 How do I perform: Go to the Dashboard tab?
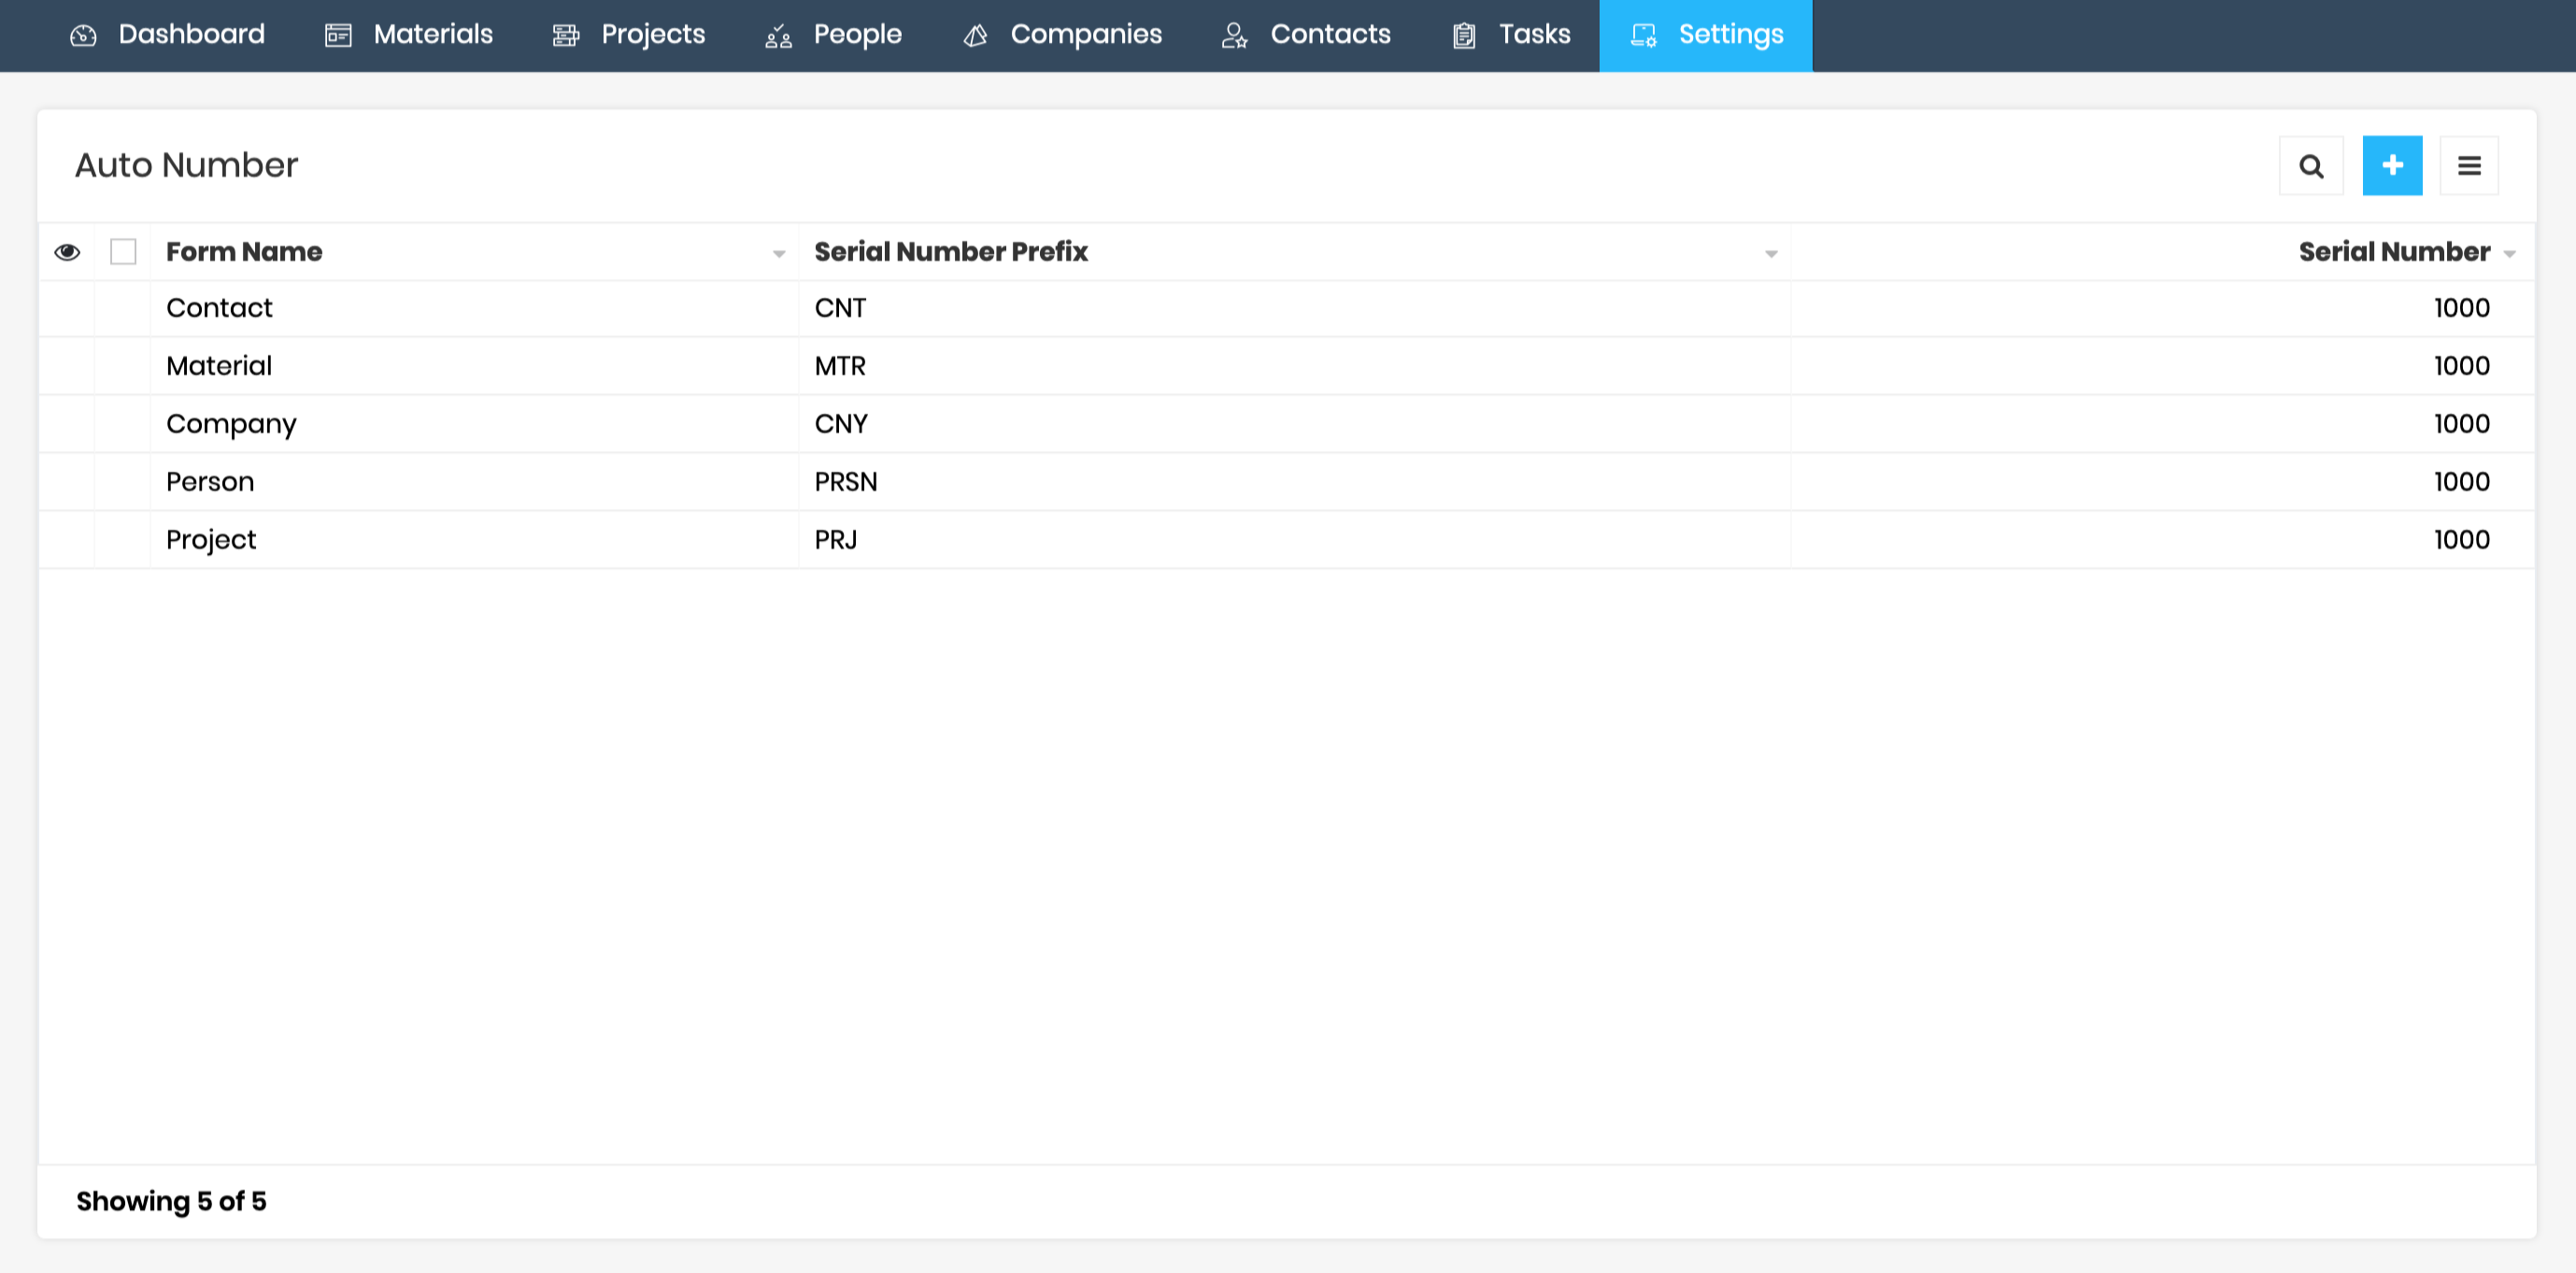pyautogui.click(x=167, y=35)
